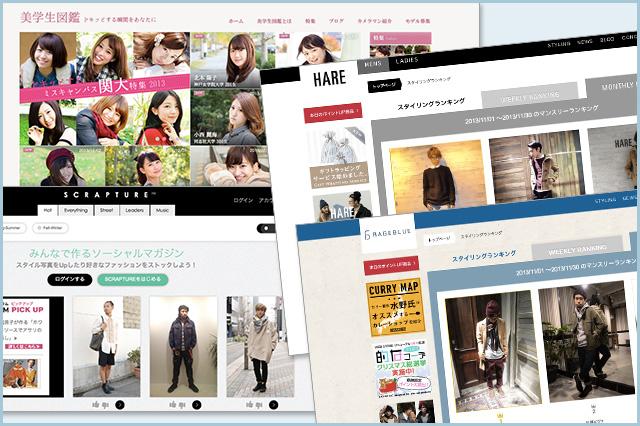Click black トップページ button on HARE page

(x=384, y=85)
